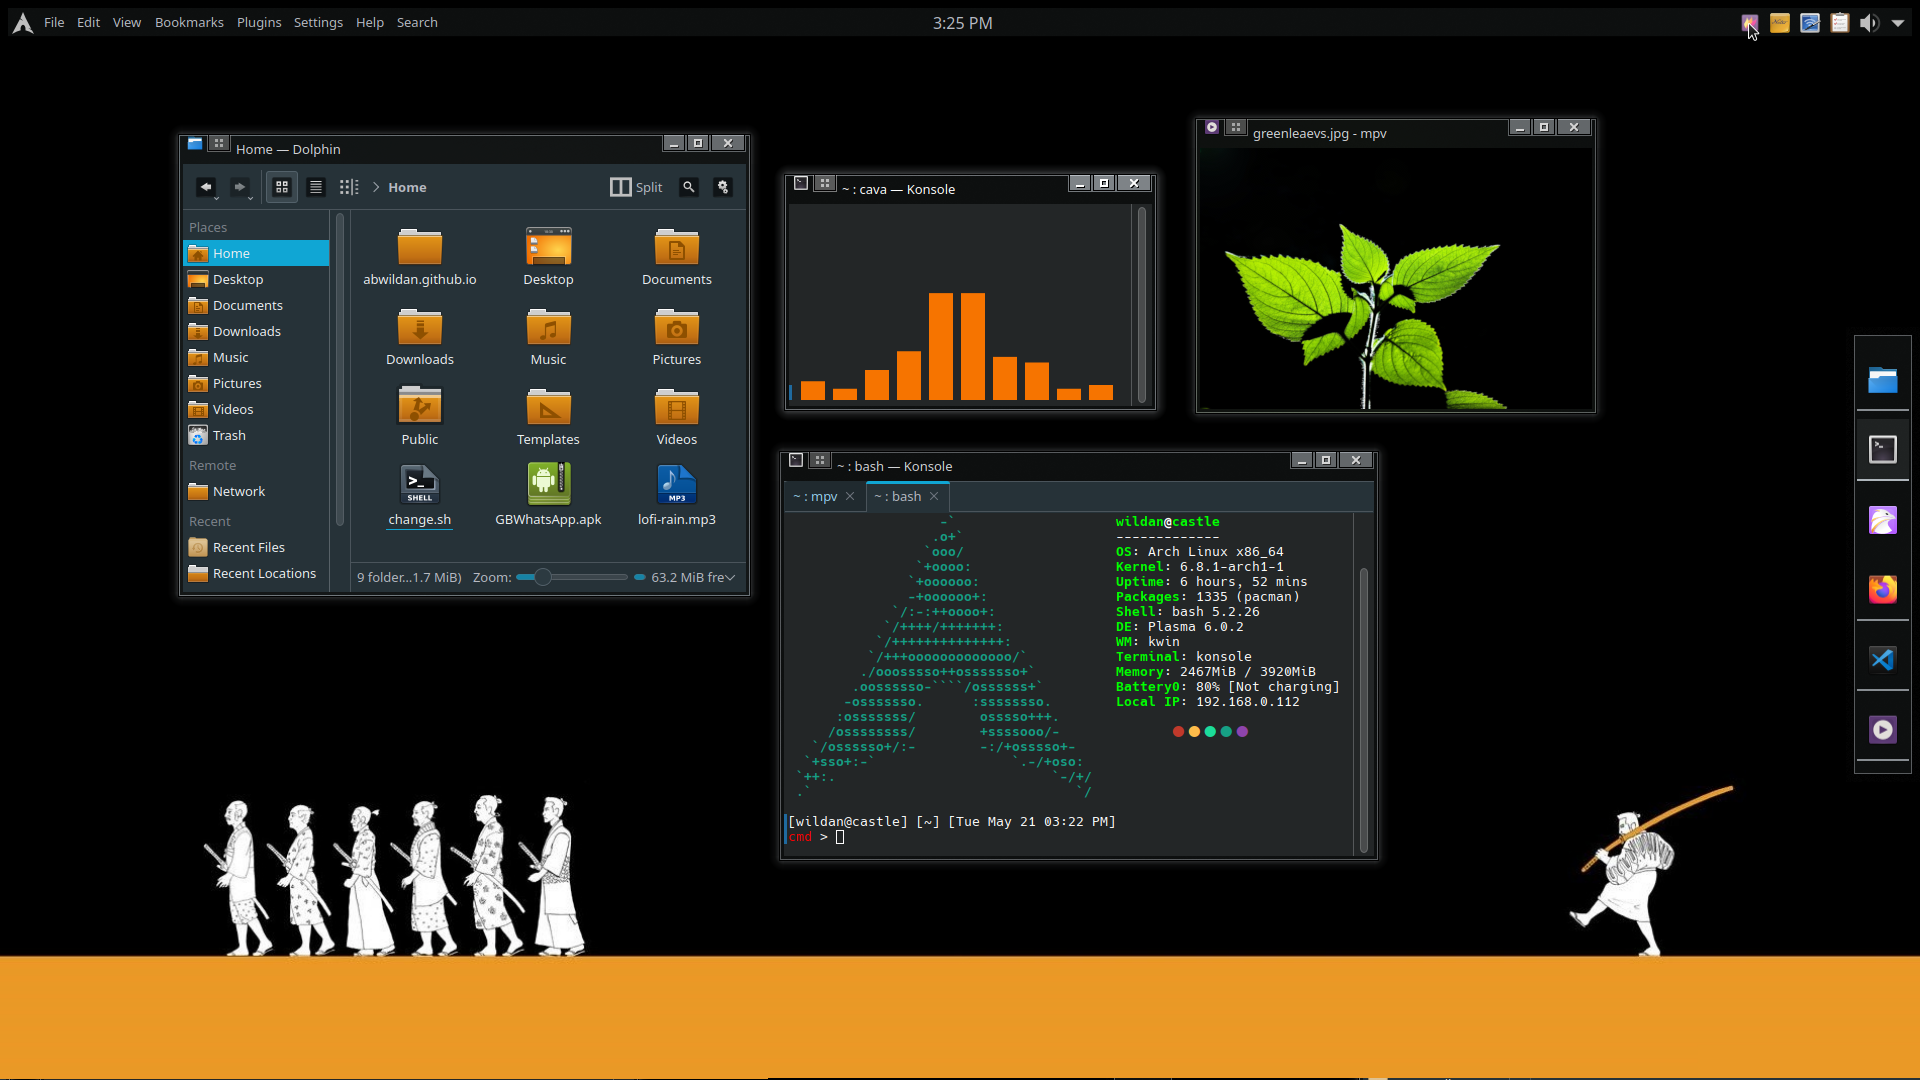Open the abwildan.github.io folder
Image resolution: width=1920 pixels, height=1080 pixels.
tap(420, 257)
